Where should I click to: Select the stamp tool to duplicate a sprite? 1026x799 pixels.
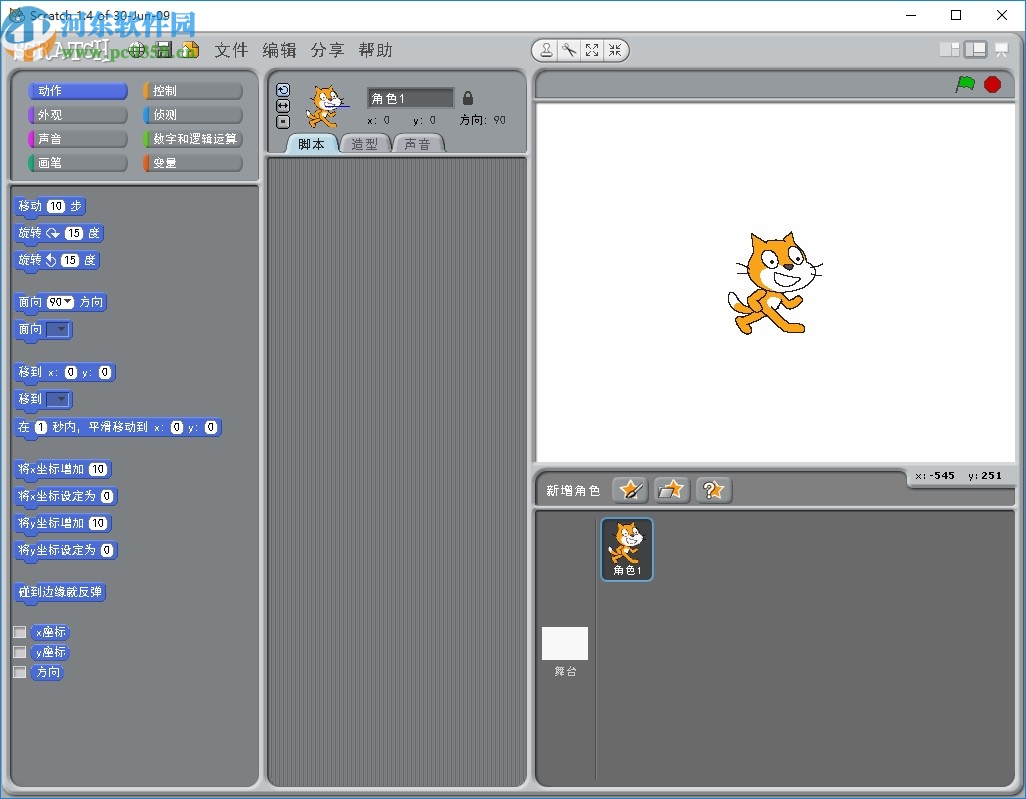click(x=546, y=49)
